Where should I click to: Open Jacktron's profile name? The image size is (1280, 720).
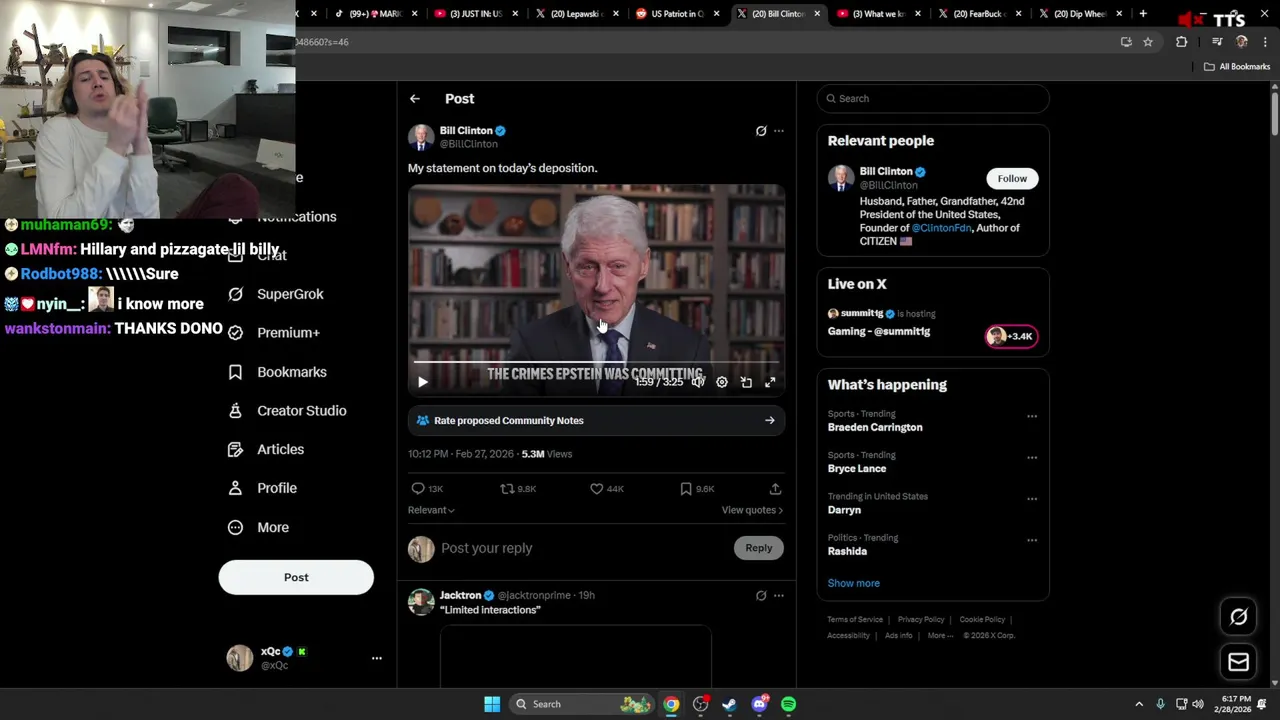pyautogui.click(x=461, y=596)
